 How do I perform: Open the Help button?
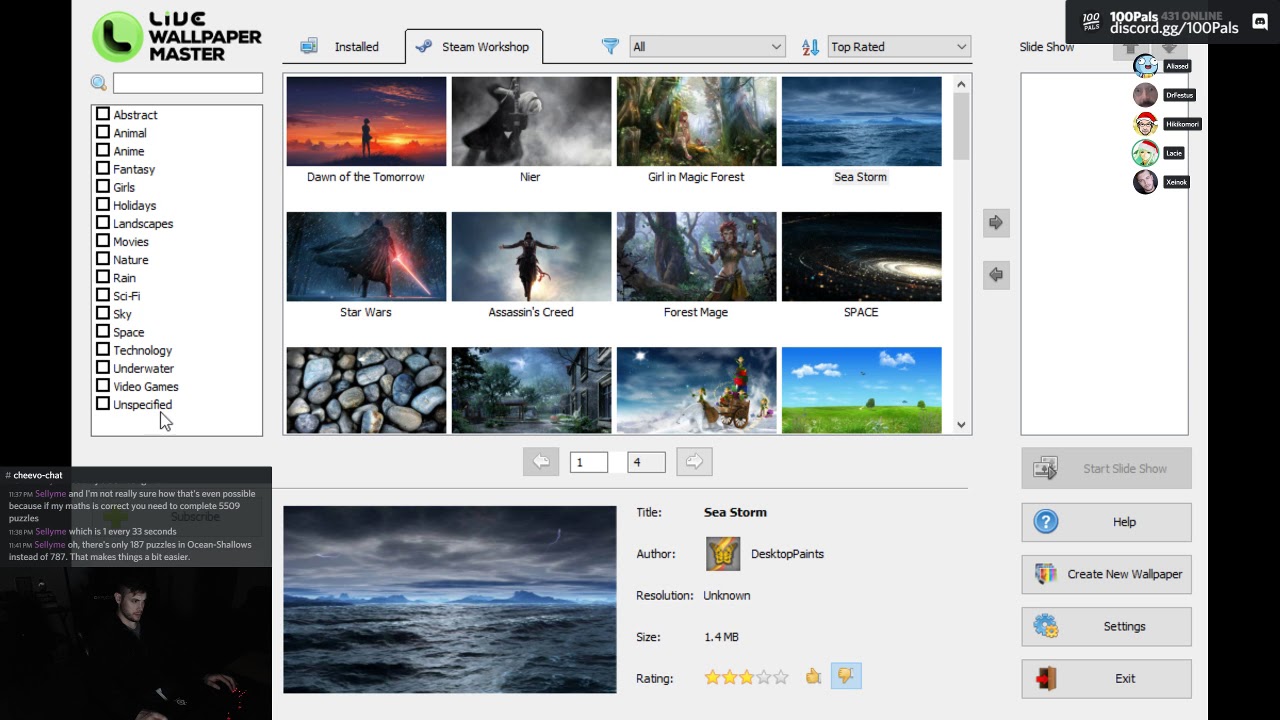pyautogui.click(x=1106, y=522)
